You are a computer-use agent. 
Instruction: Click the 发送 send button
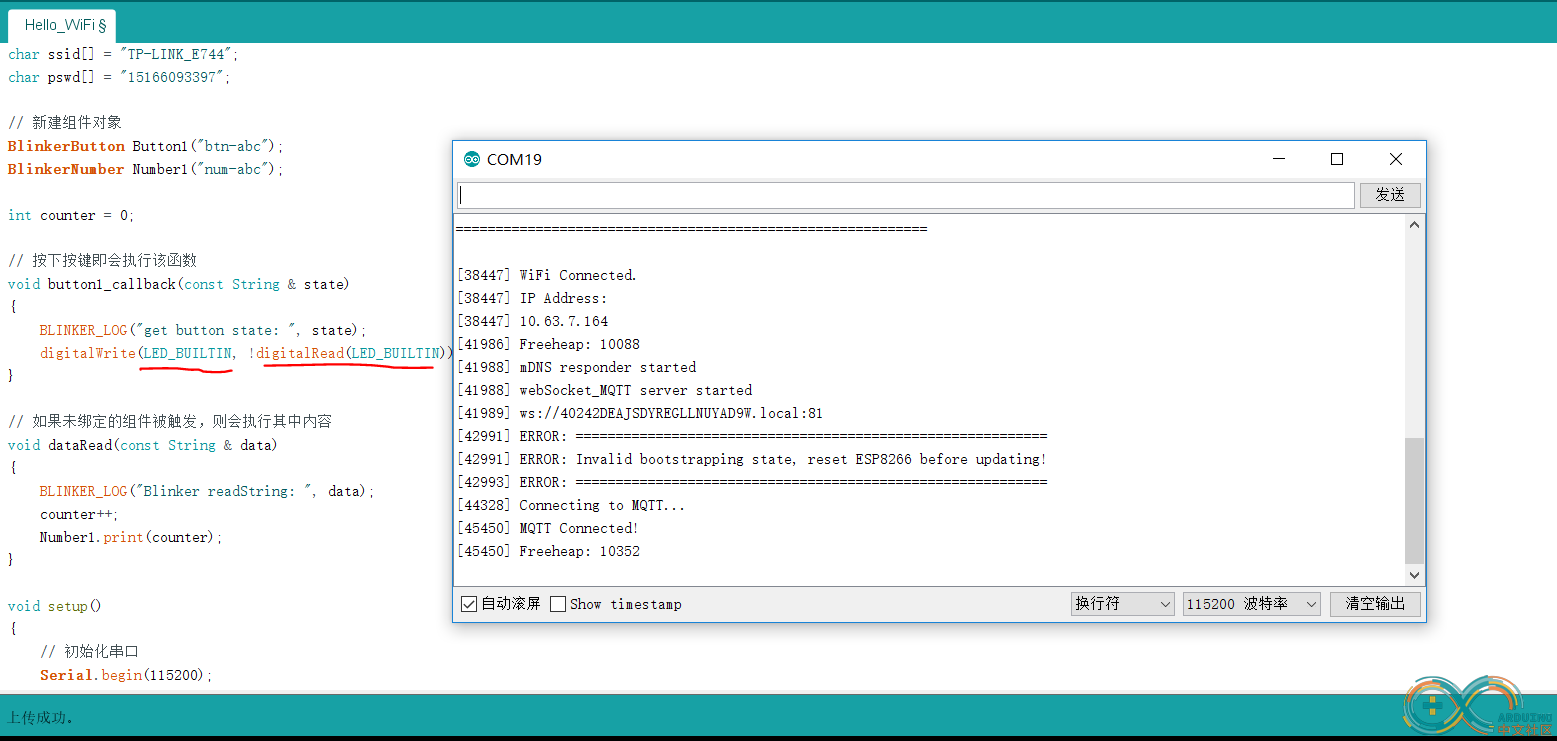(x=1390, y=195)
